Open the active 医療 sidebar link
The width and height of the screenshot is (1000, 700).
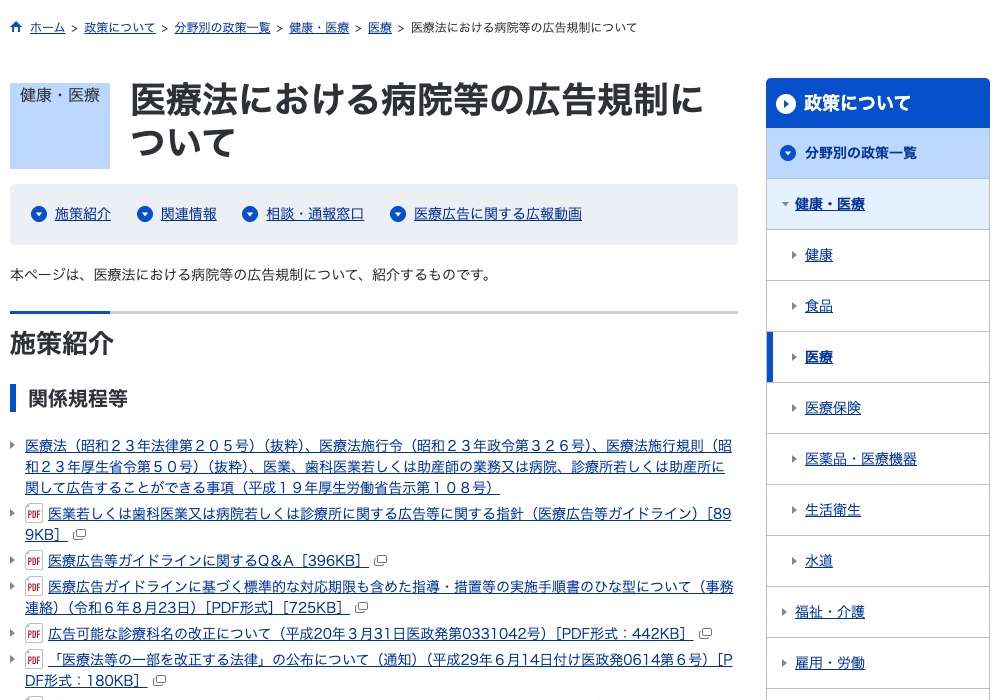pyautogui.click(x=819, y=357)
